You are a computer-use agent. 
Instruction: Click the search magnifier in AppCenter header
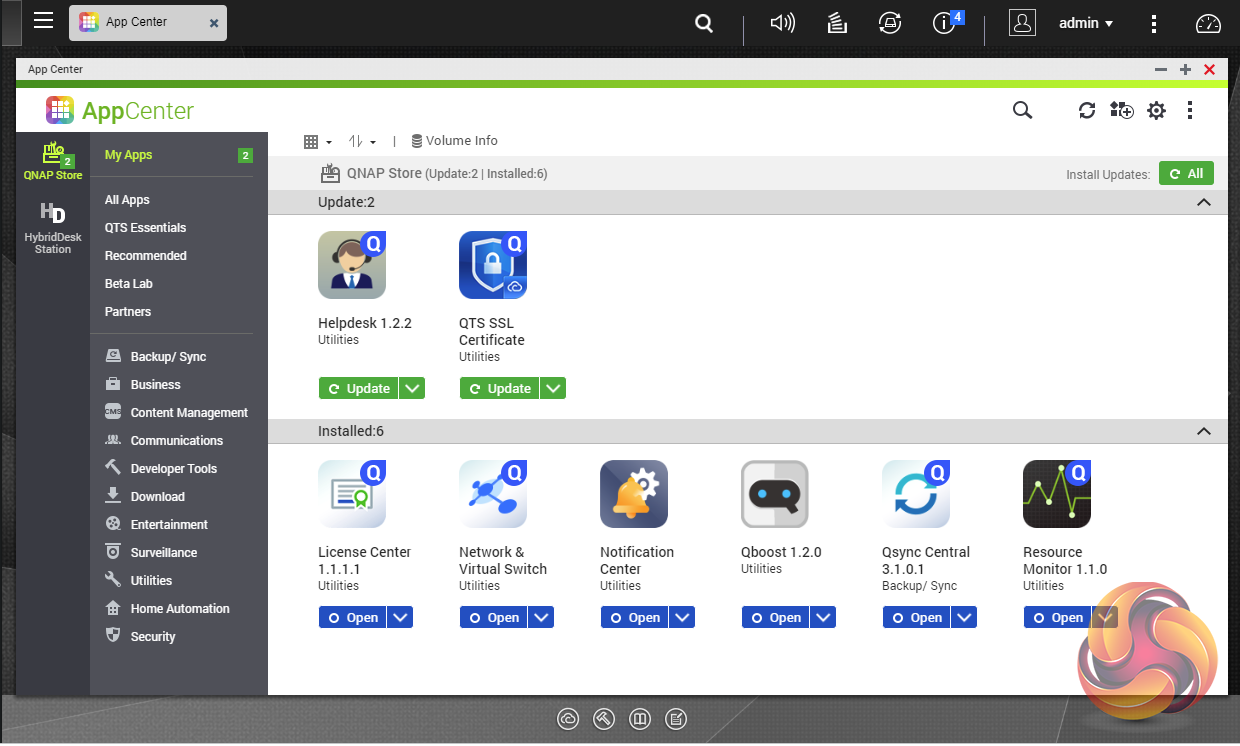point(1022,111)
